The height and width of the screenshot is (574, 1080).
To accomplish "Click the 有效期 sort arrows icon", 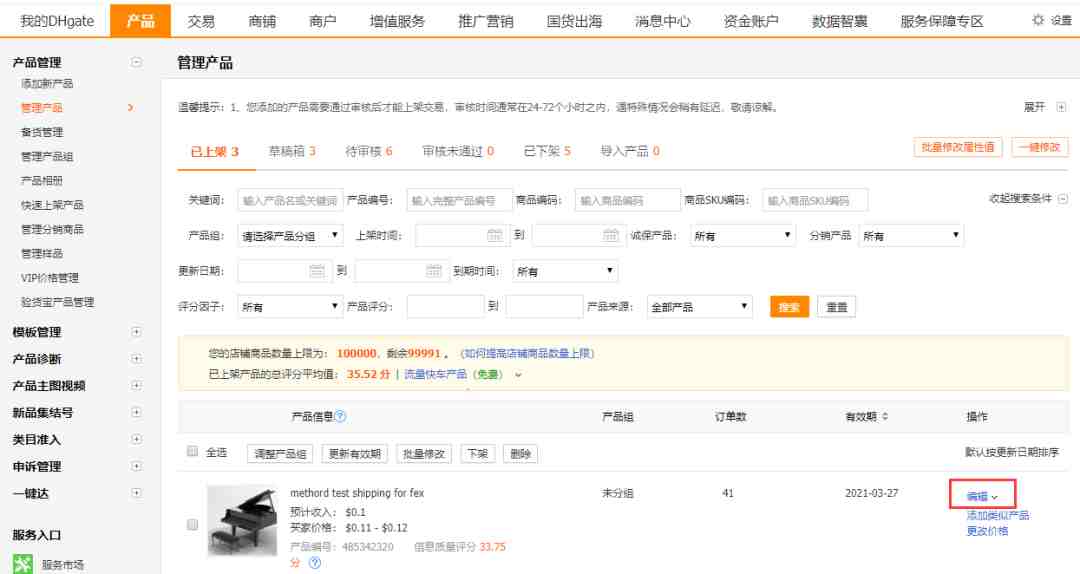I will [885, 416].
